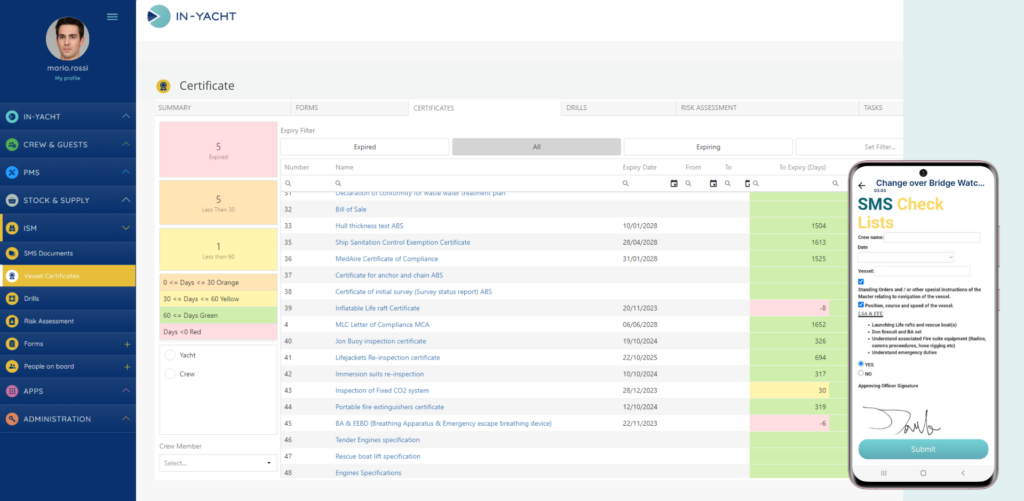1024x501 pixels.
Task: Switch to the Certificates tab
Action: point(483,108)
